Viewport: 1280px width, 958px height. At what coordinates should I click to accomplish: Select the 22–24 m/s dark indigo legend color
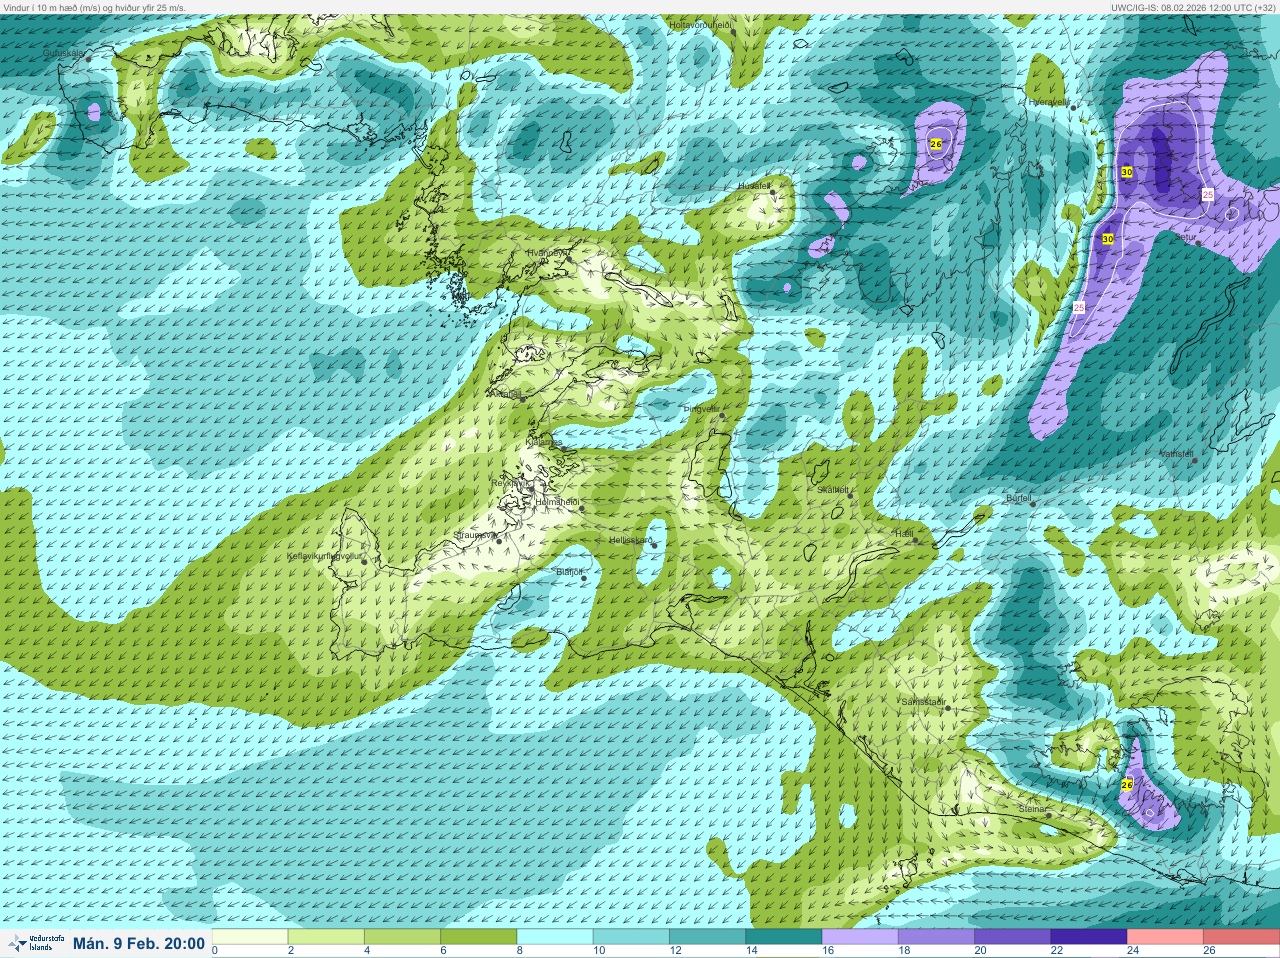[1087, 937]
